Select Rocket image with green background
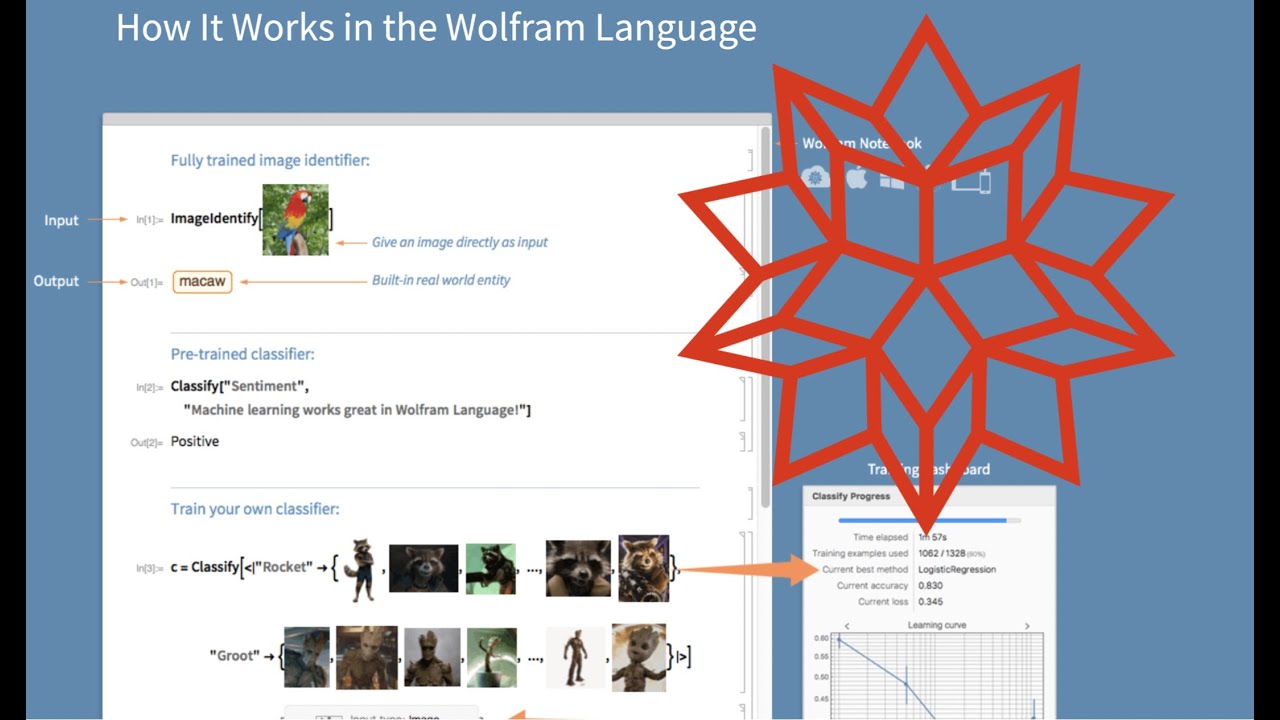The height and width of the screenshot is (720, 1280). point(491,569)
